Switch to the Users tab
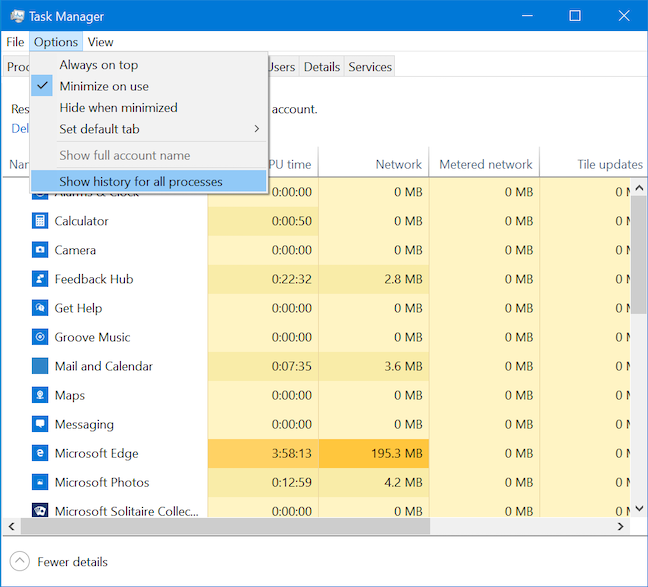 tap(282, 67)
